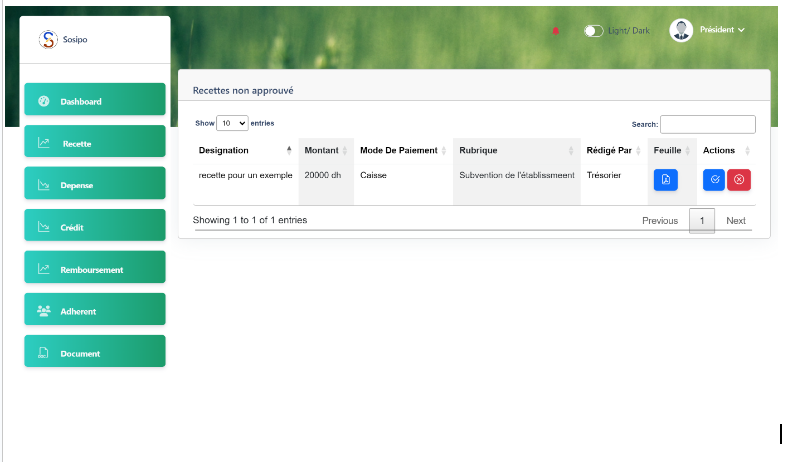Click 'Subvention de l'établissmeent' cell
The width and height of the screenshot is (794, 462).
click(x=517, y=175)
